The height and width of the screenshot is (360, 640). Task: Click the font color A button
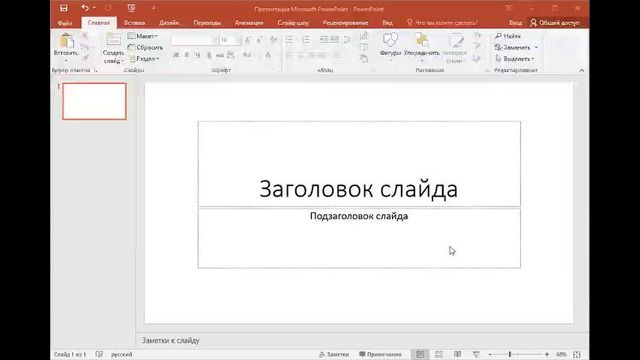pyautogui.click(x=268, y=55)
